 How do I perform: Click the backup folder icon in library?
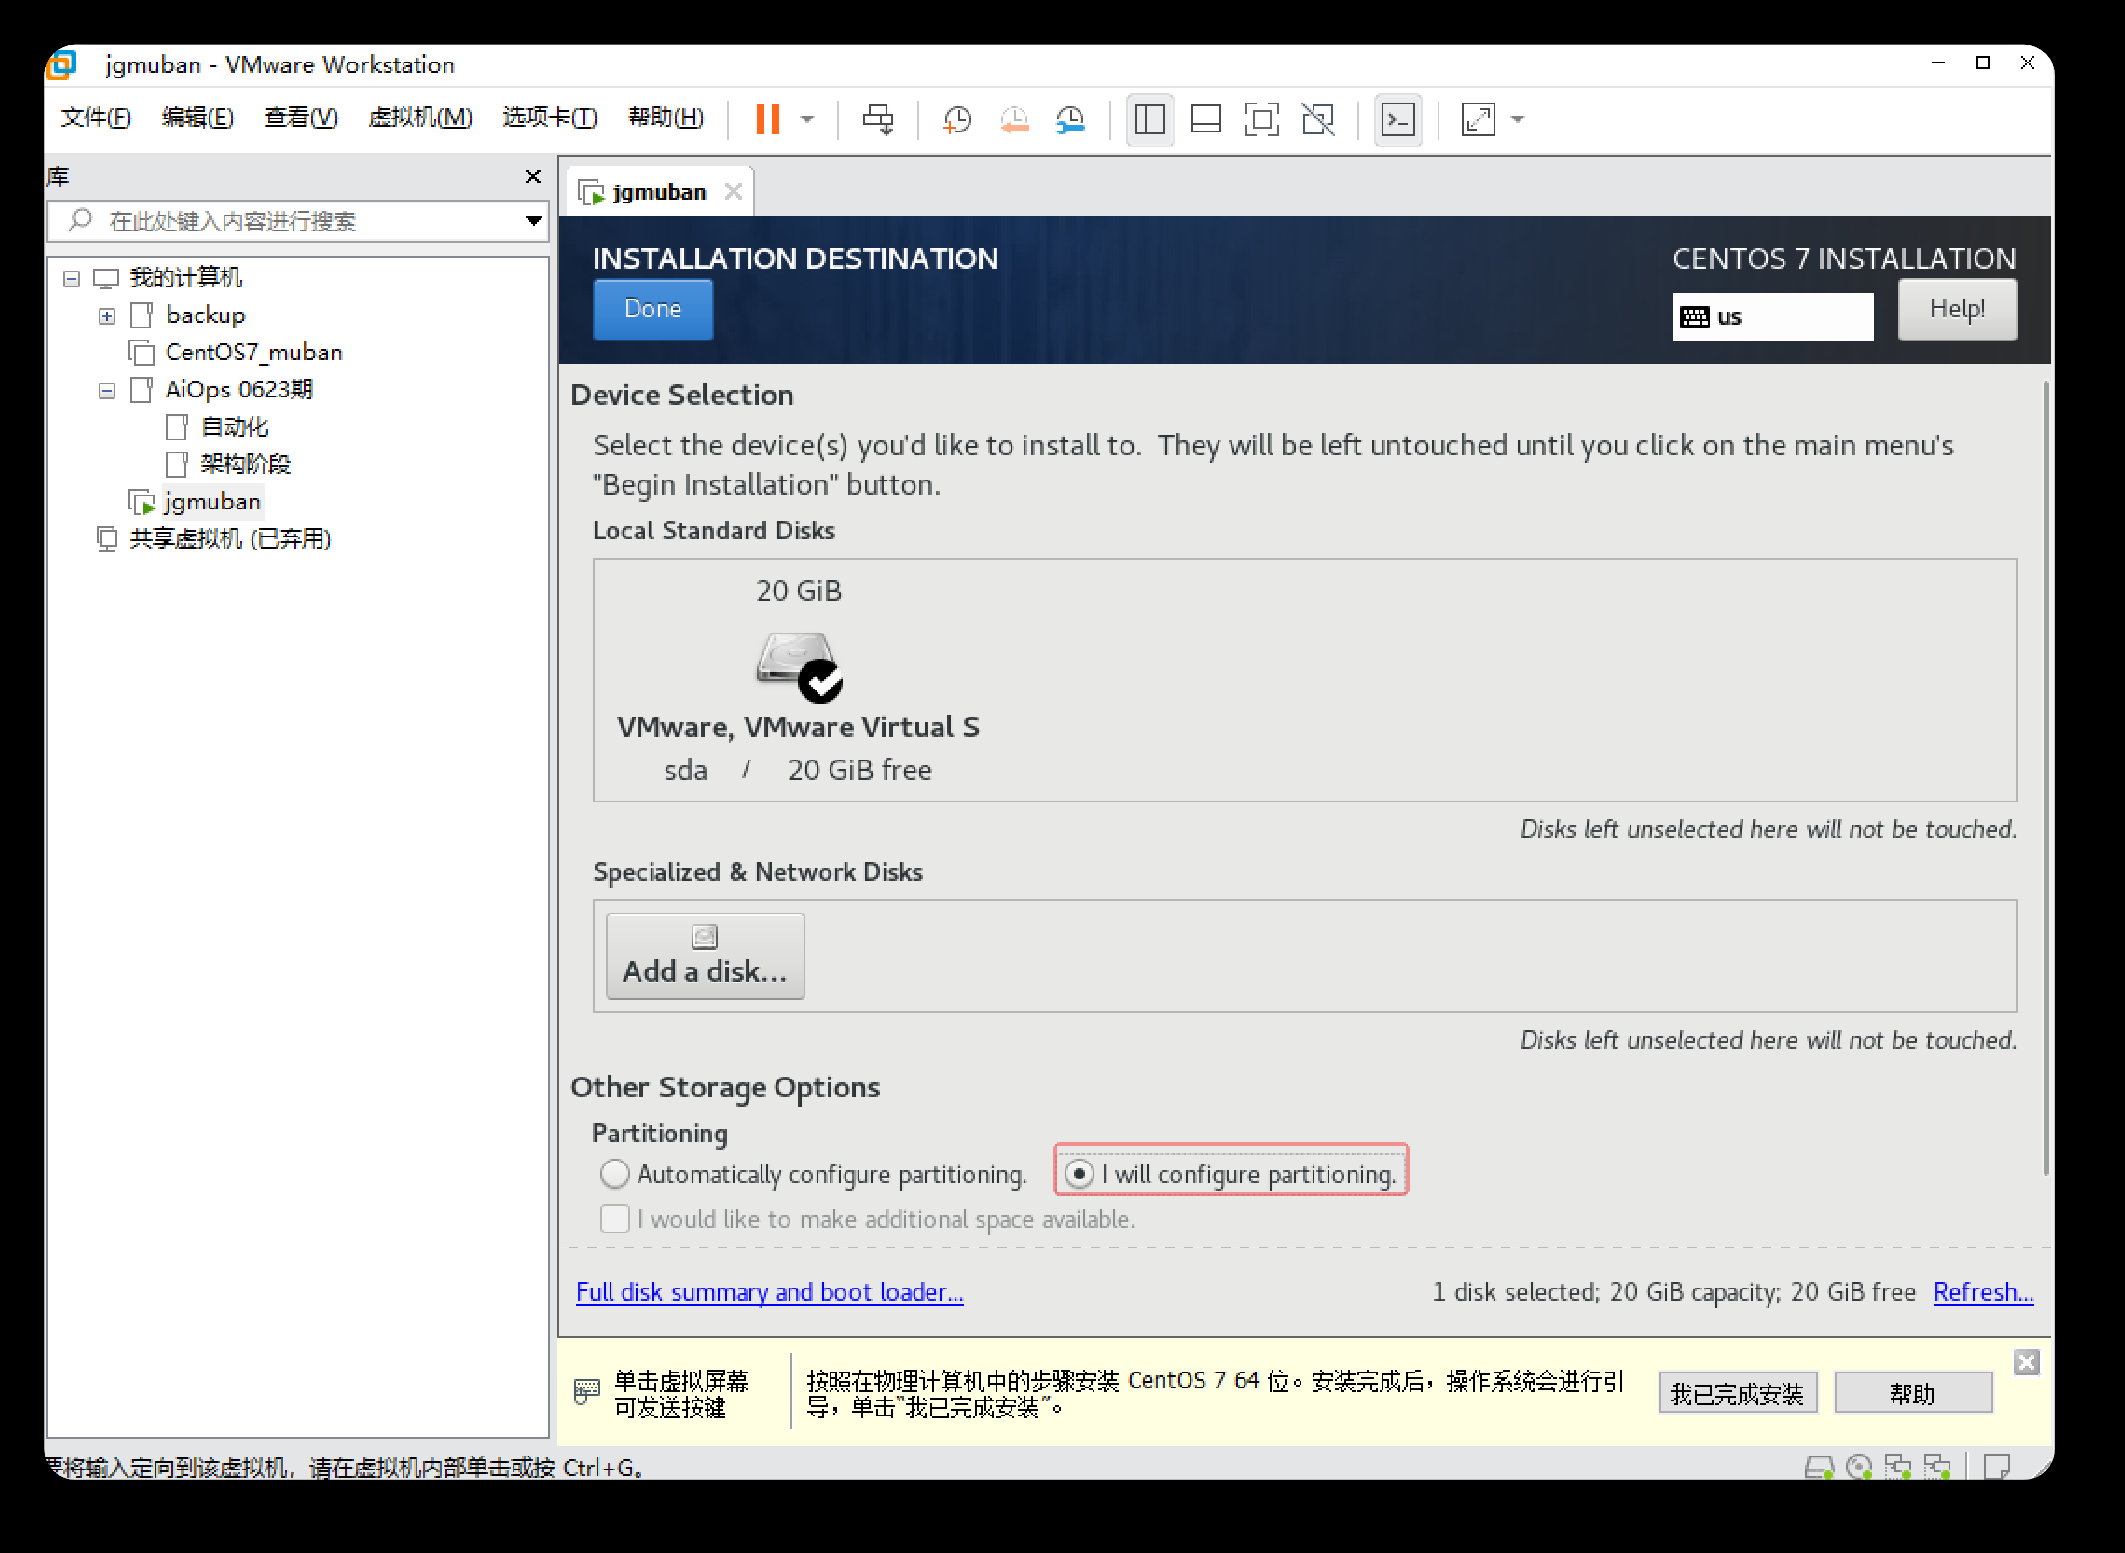(x=142, y=316)
